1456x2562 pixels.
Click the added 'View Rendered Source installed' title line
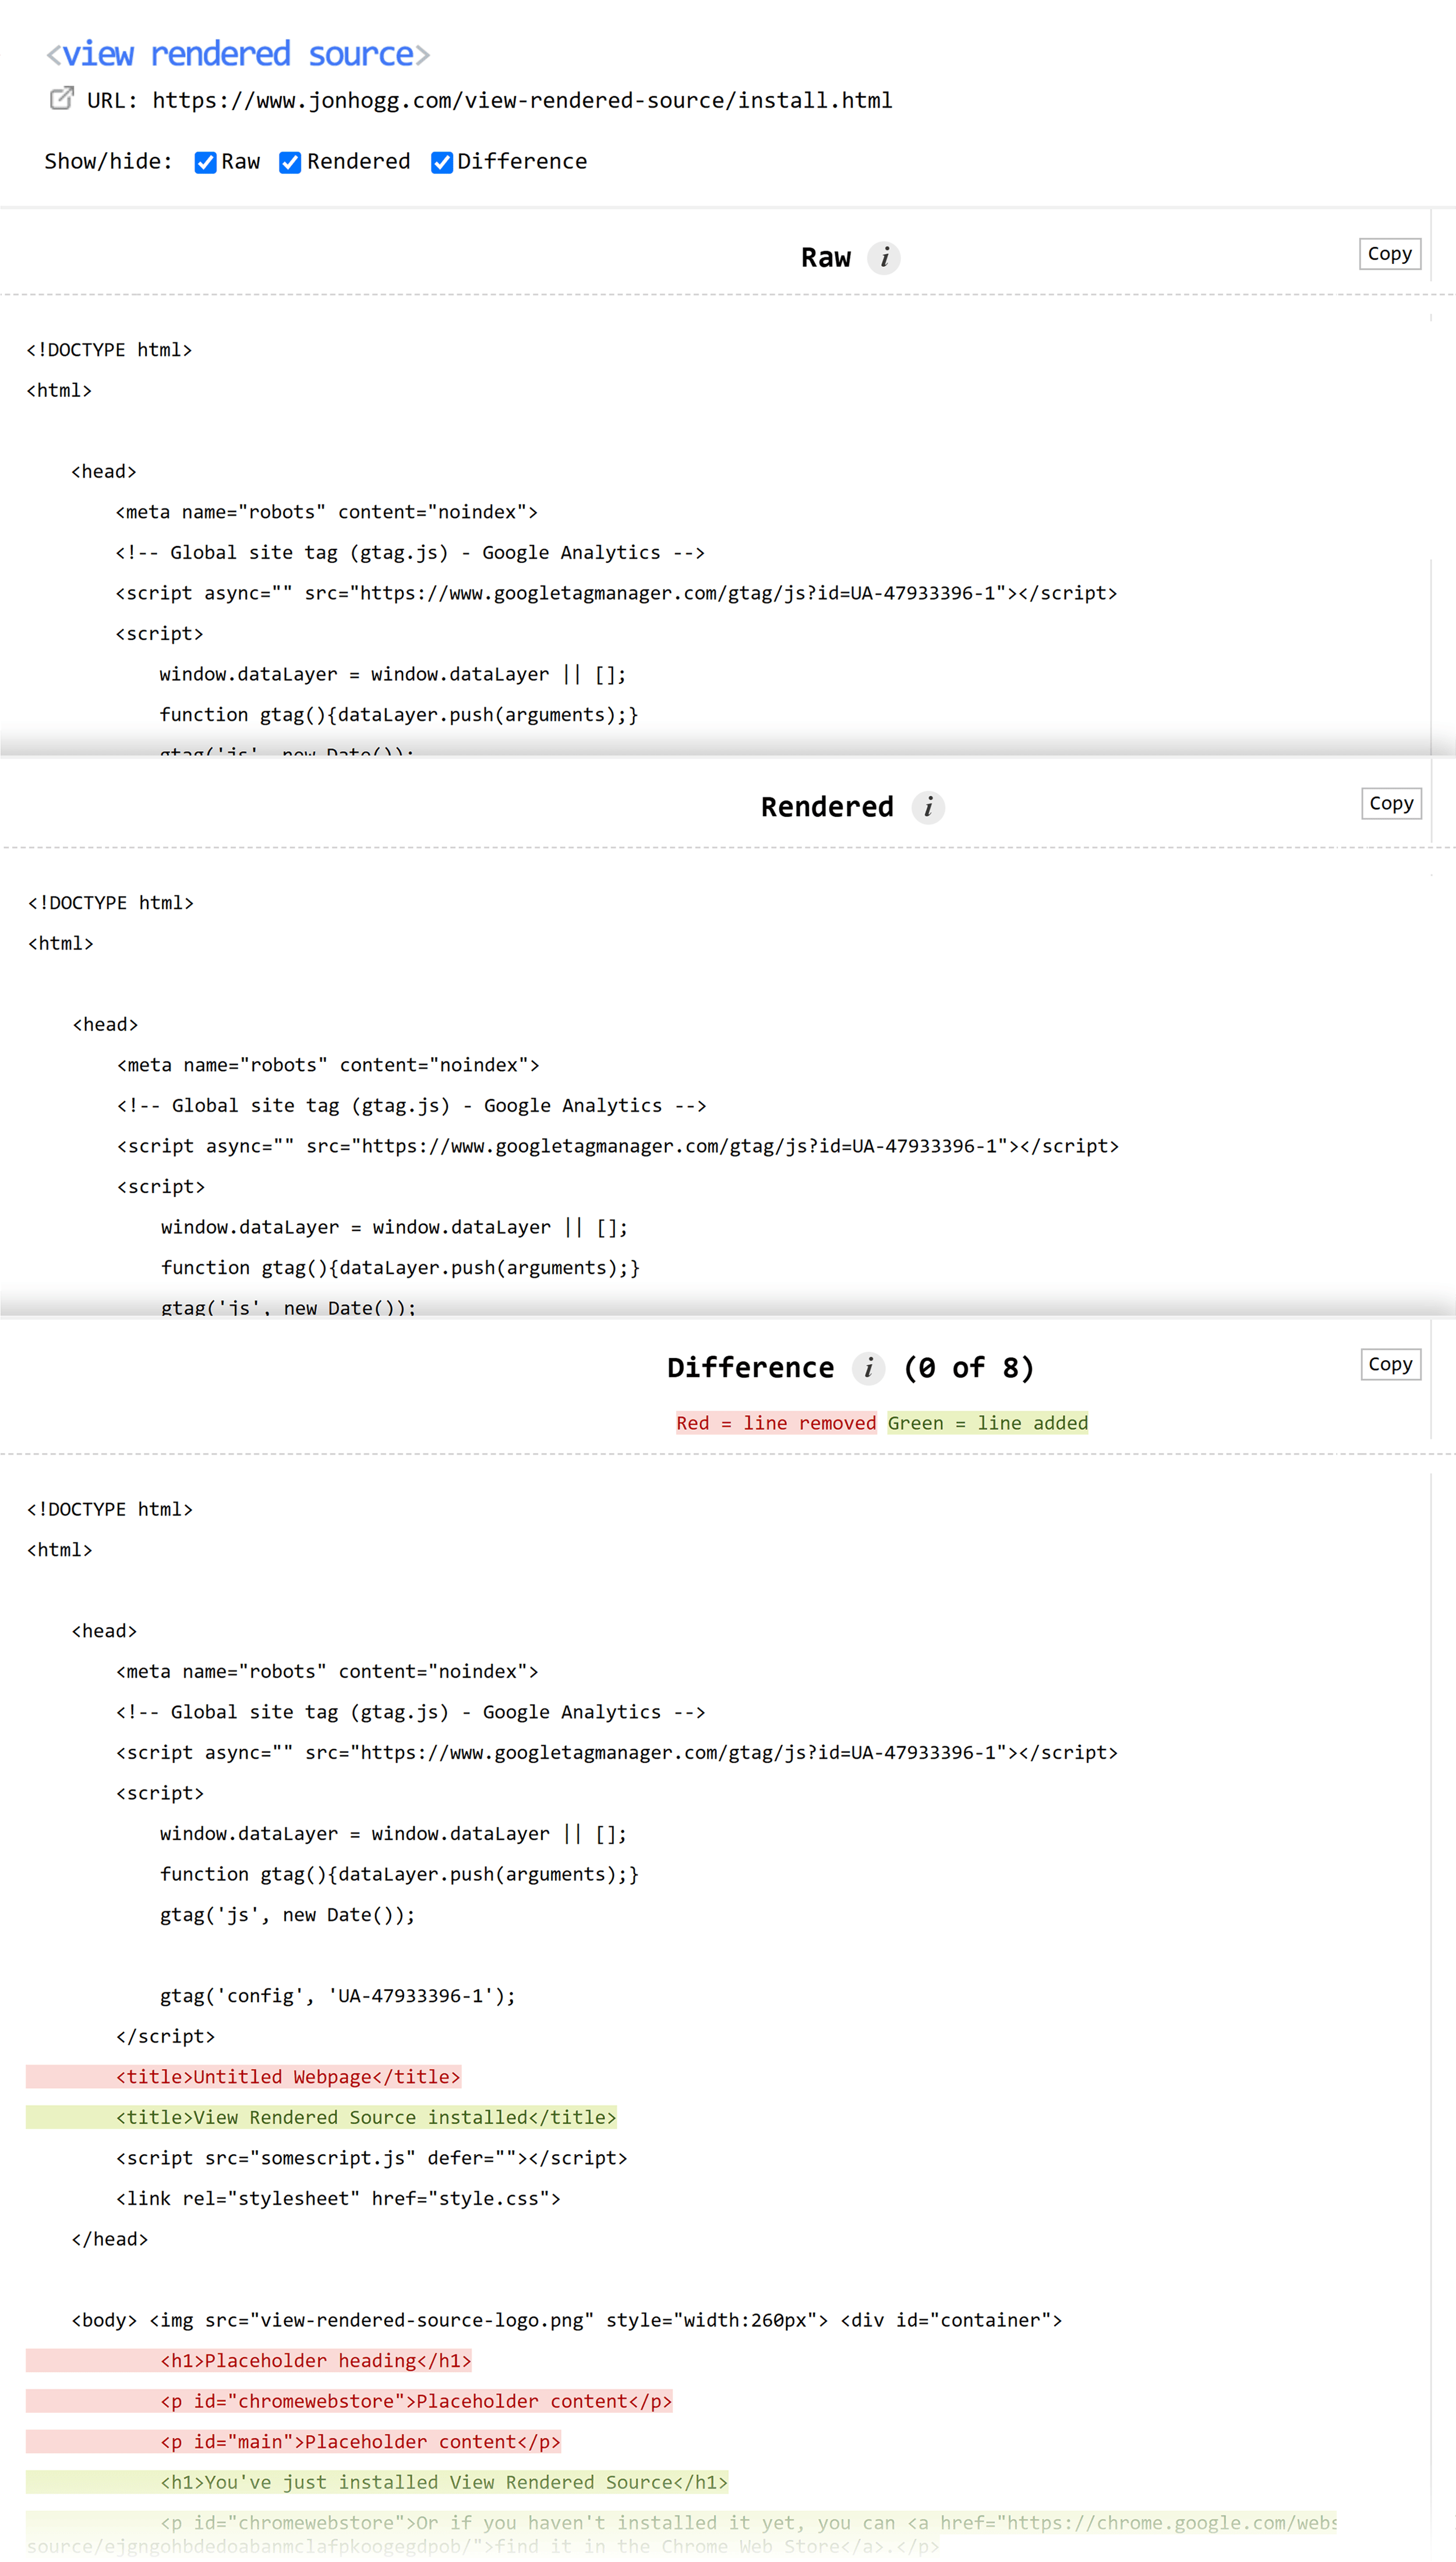321,2117
